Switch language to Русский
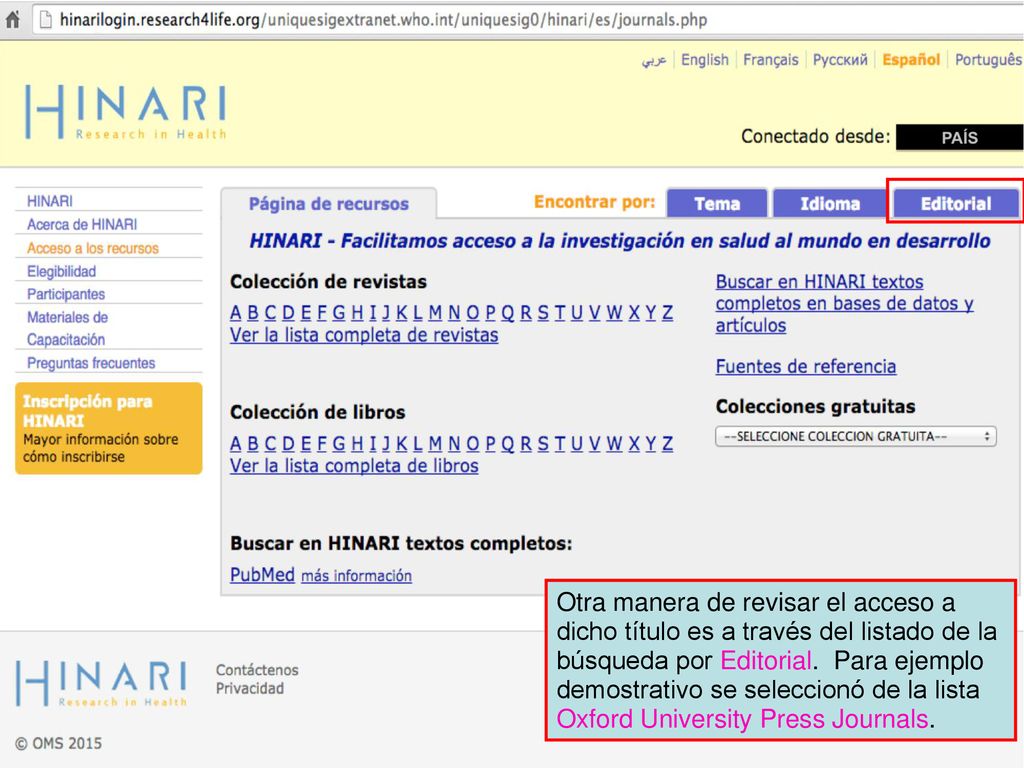Viewport: 1024px width, 768px height. coord(840,60)
